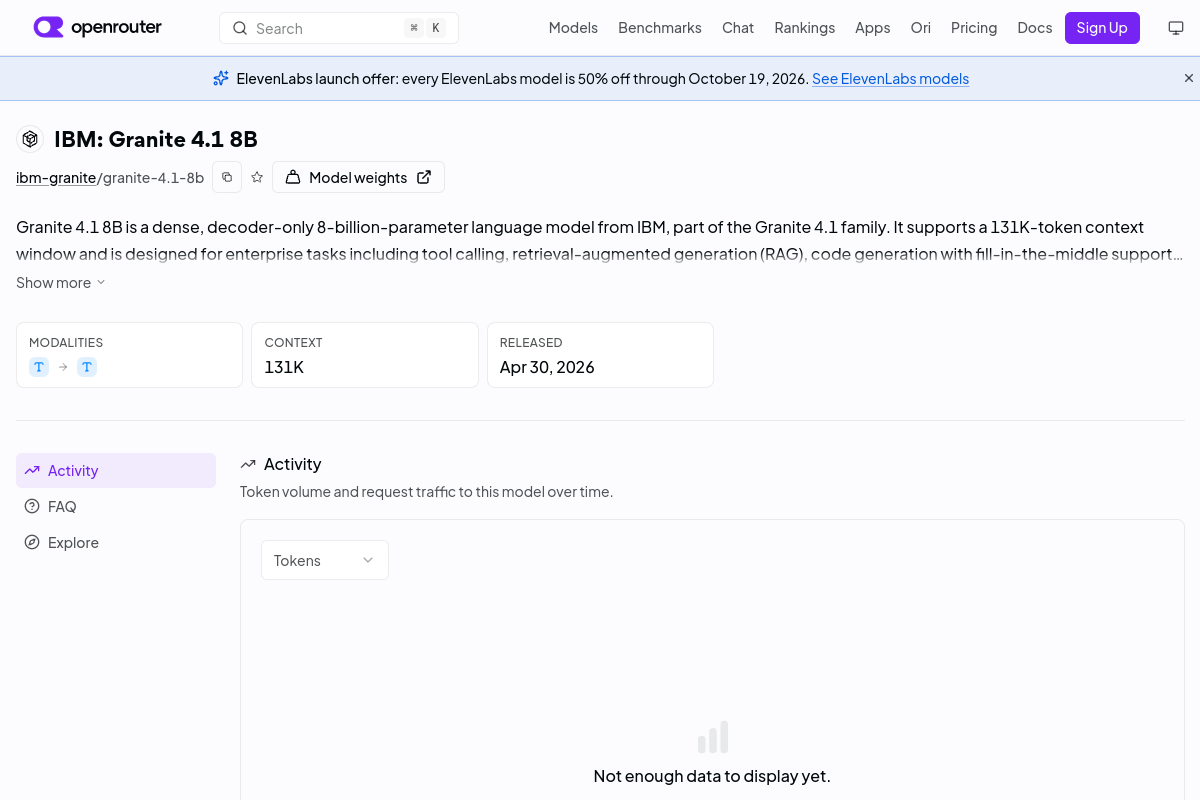Open the Apps page
1200x800 pixels.
click(872, 28)
